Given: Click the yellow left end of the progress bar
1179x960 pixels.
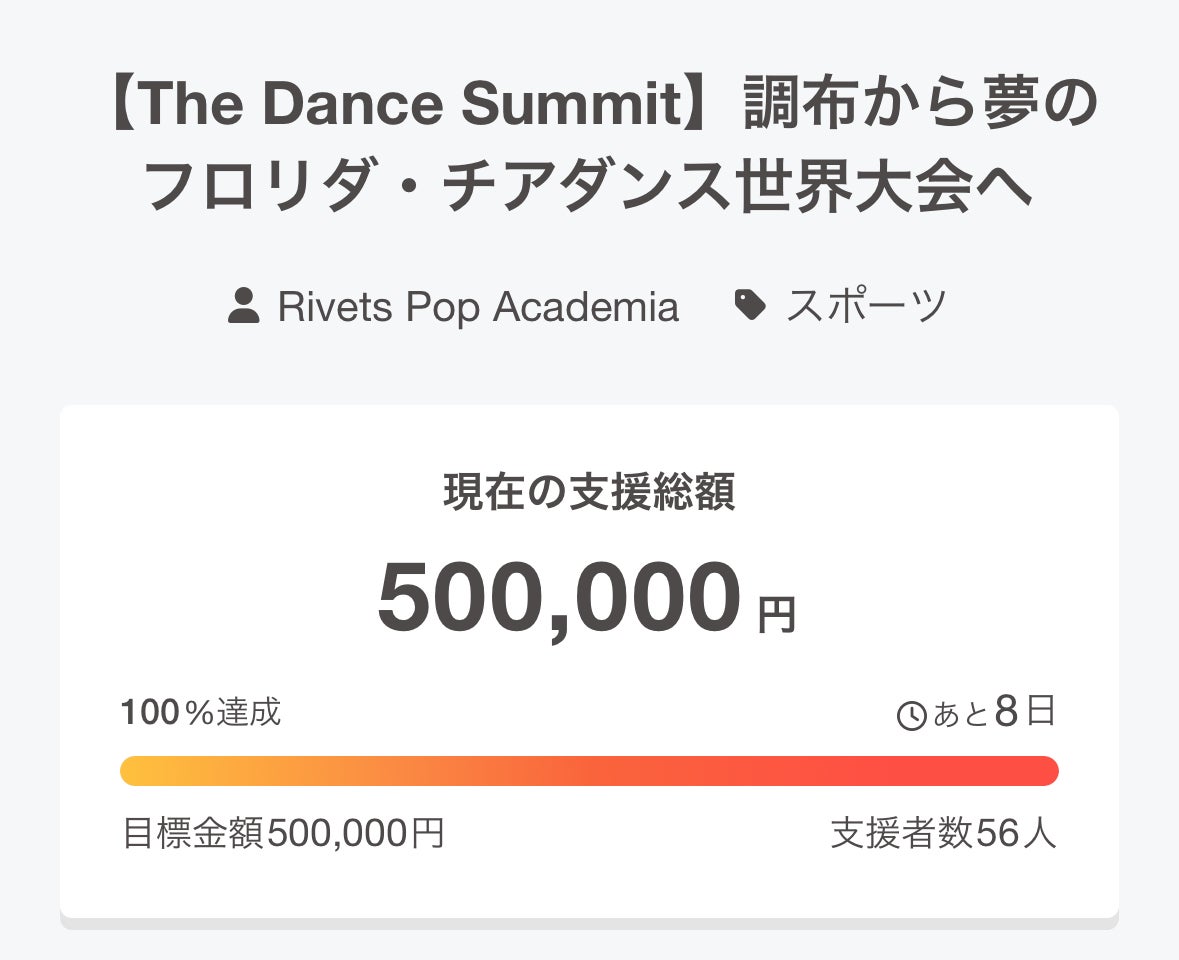Looking at the screenshot, I should coord(138,771).
